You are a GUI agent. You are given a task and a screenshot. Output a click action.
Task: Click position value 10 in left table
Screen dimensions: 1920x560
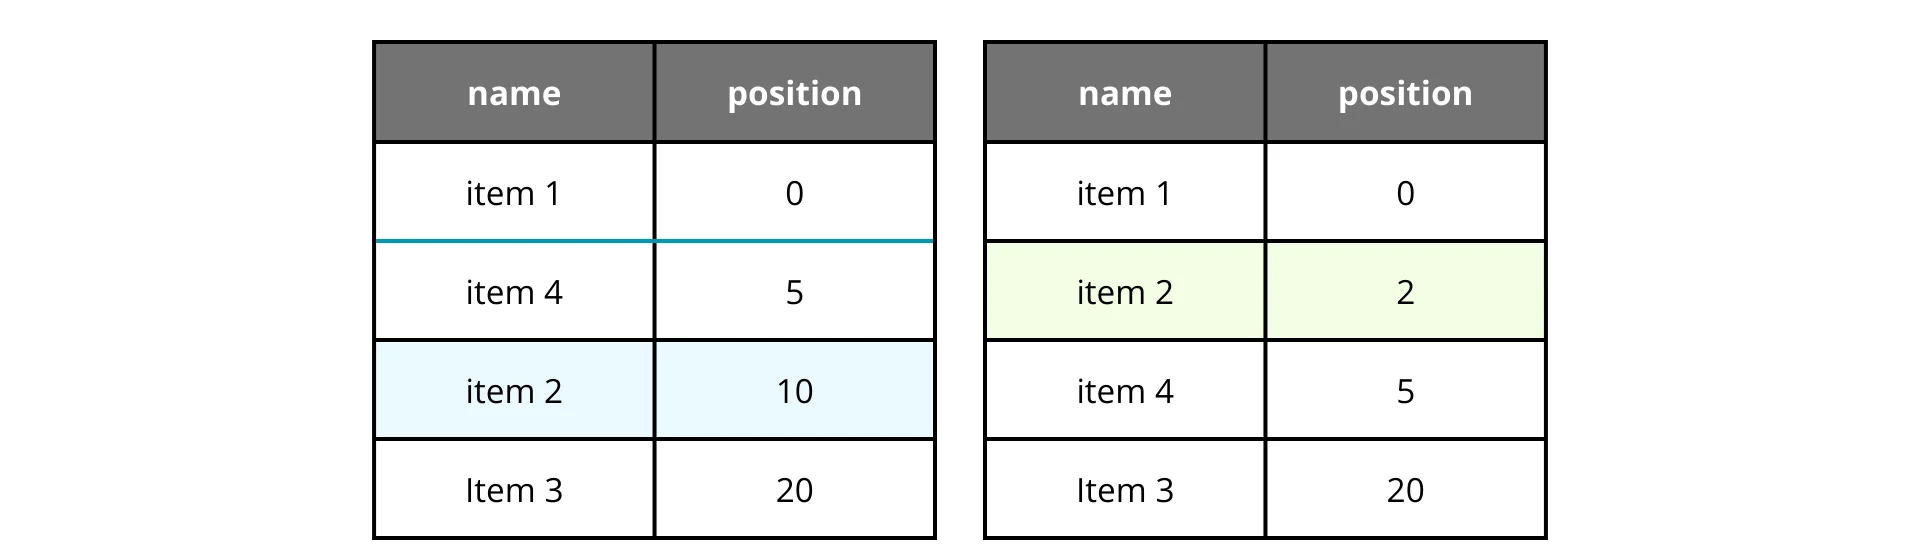tap(794, 391)
